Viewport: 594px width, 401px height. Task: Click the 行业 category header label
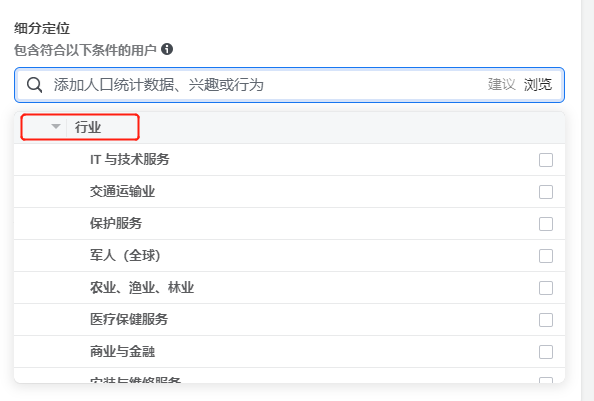coord(88,127)
